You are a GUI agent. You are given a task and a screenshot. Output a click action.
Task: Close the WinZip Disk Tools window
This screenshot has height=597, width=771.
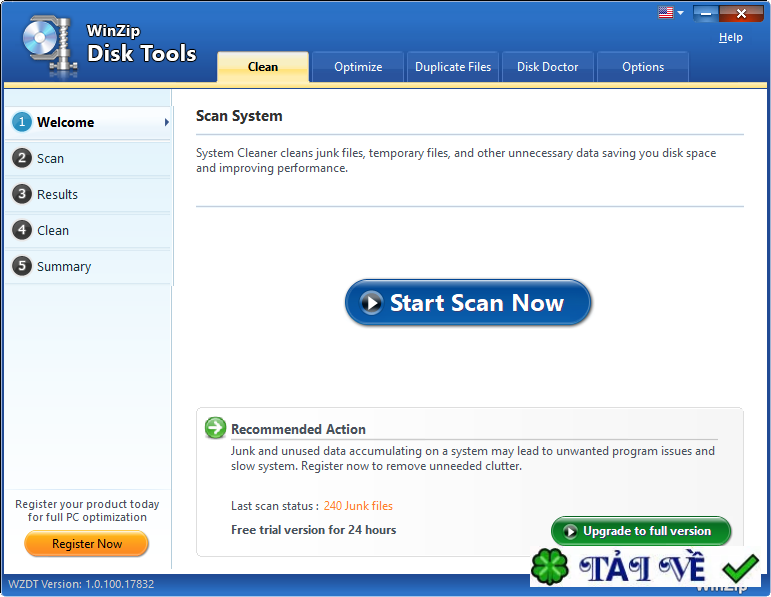point(741,13)
